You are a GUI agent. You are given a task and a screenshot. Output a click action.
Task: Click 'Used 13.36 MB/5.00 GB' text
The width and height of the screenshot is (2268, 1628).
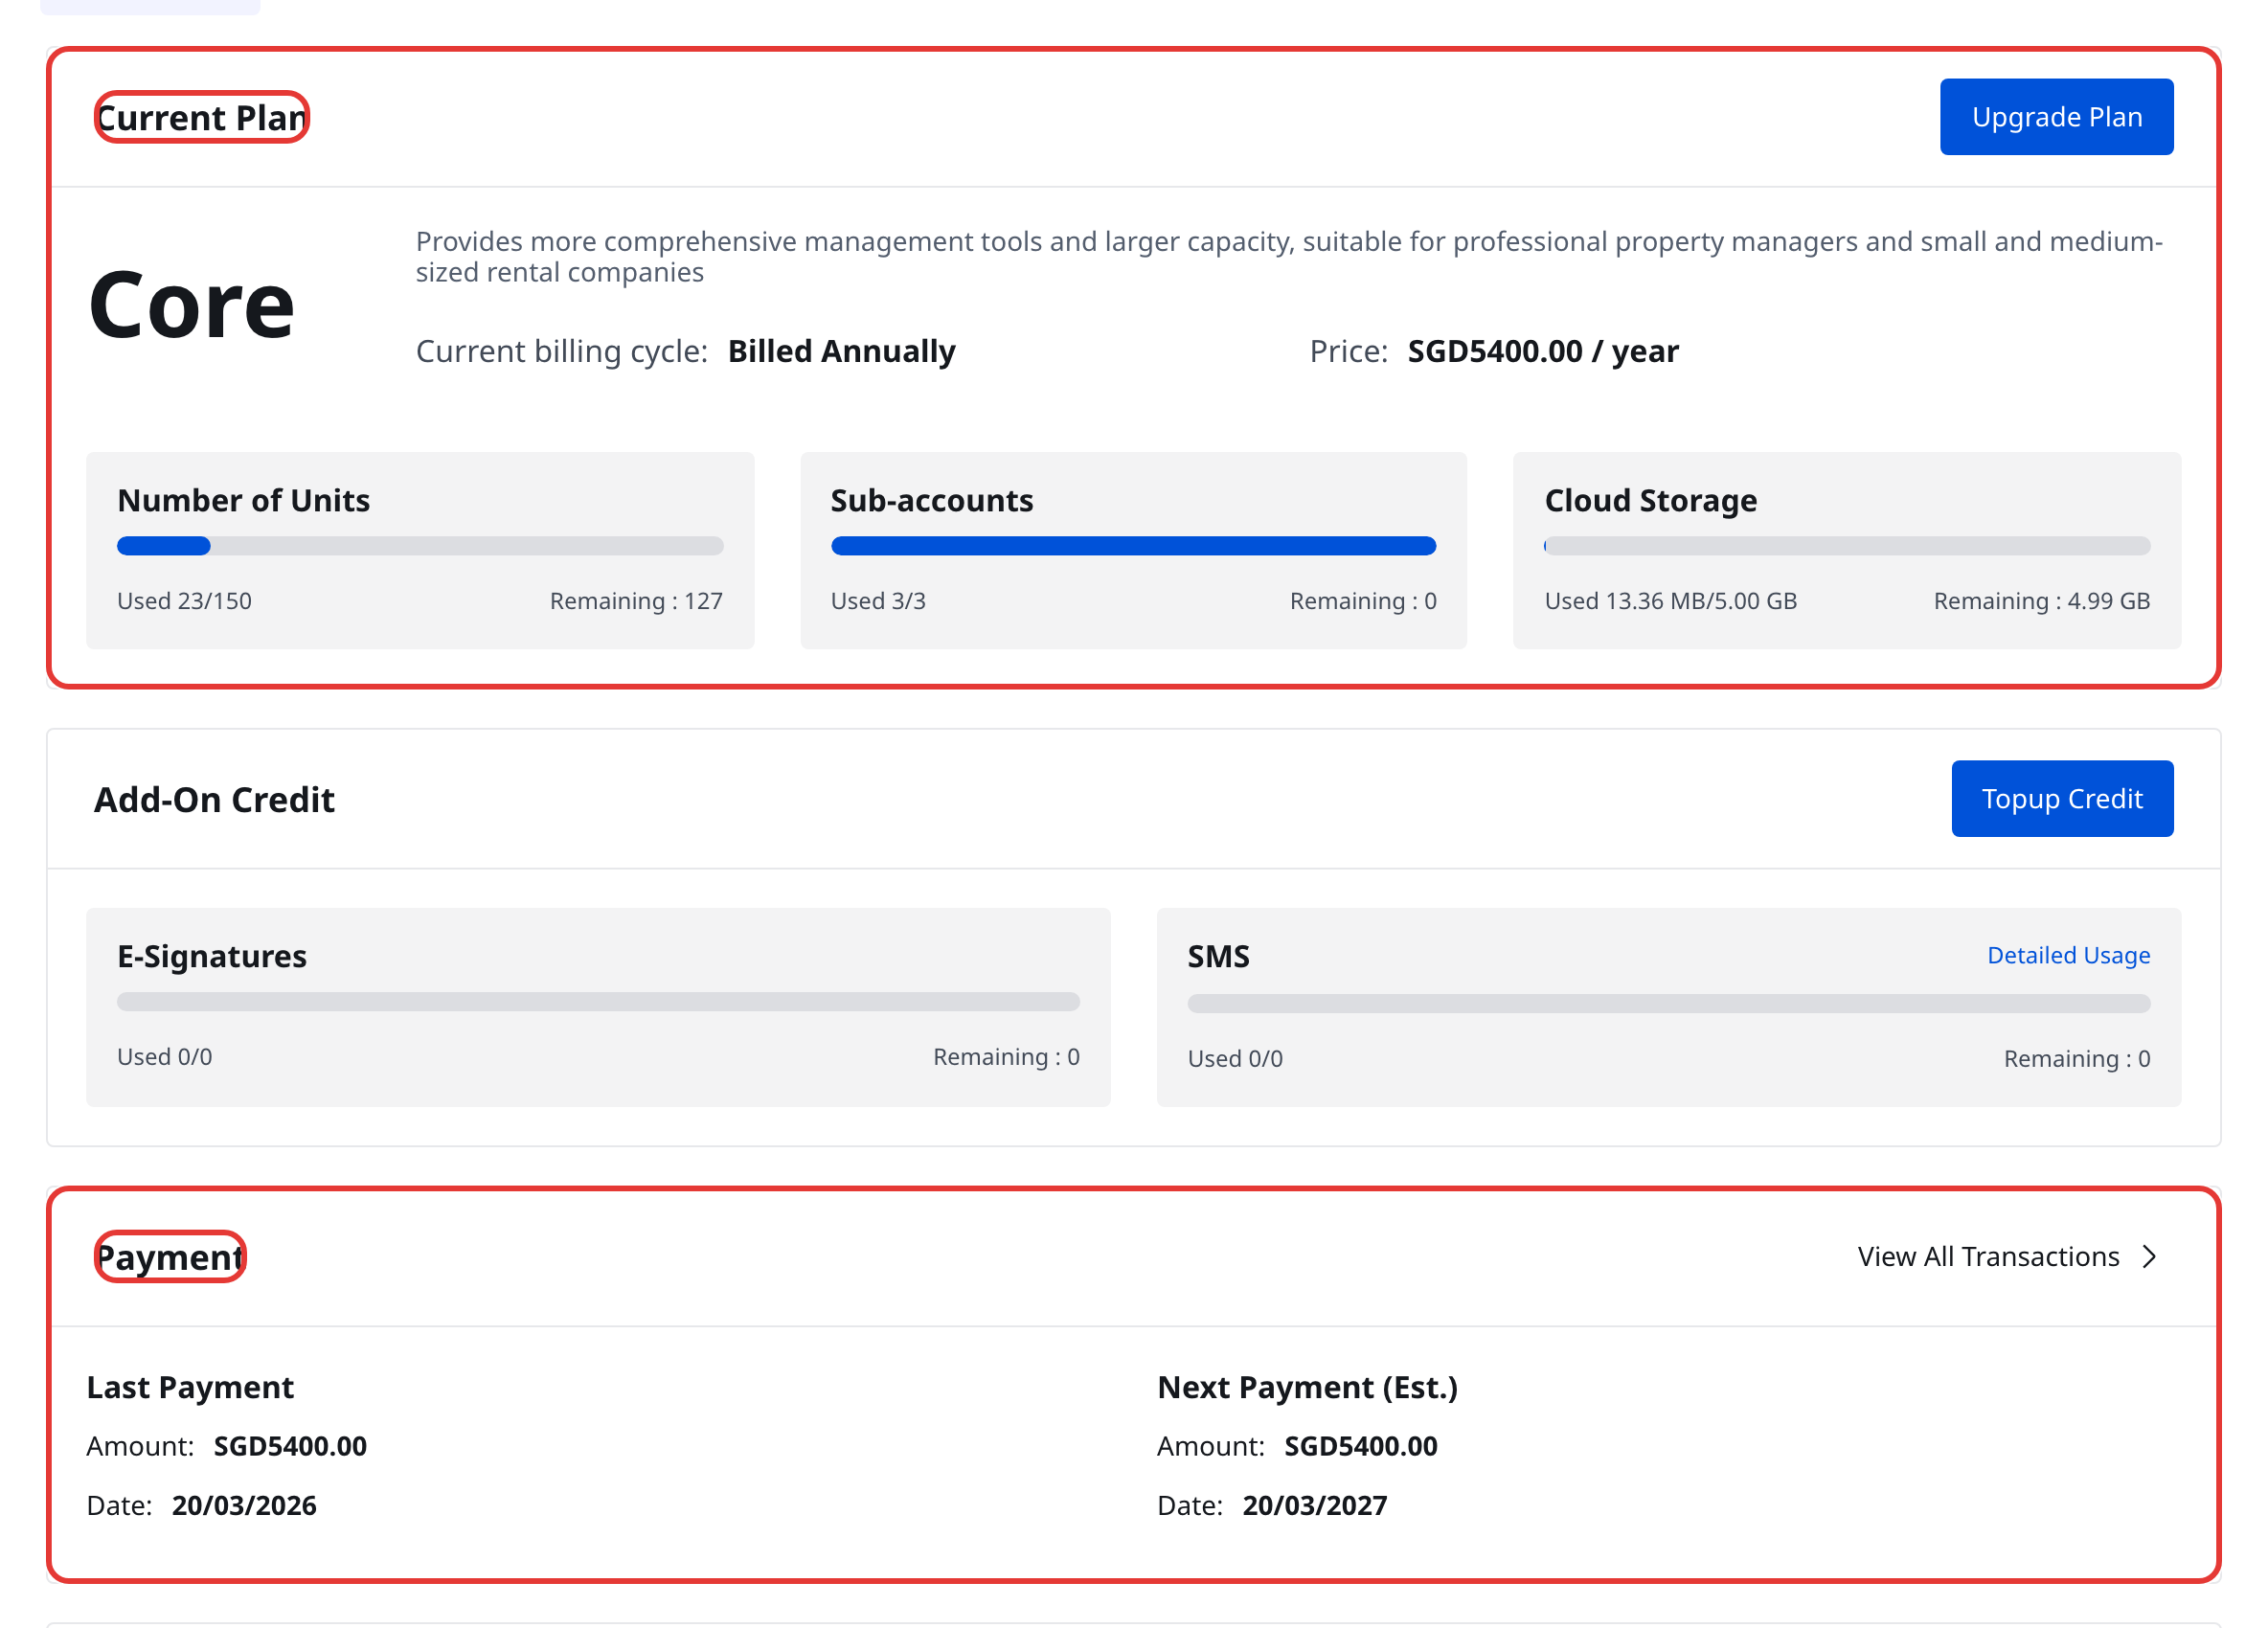1670,601
